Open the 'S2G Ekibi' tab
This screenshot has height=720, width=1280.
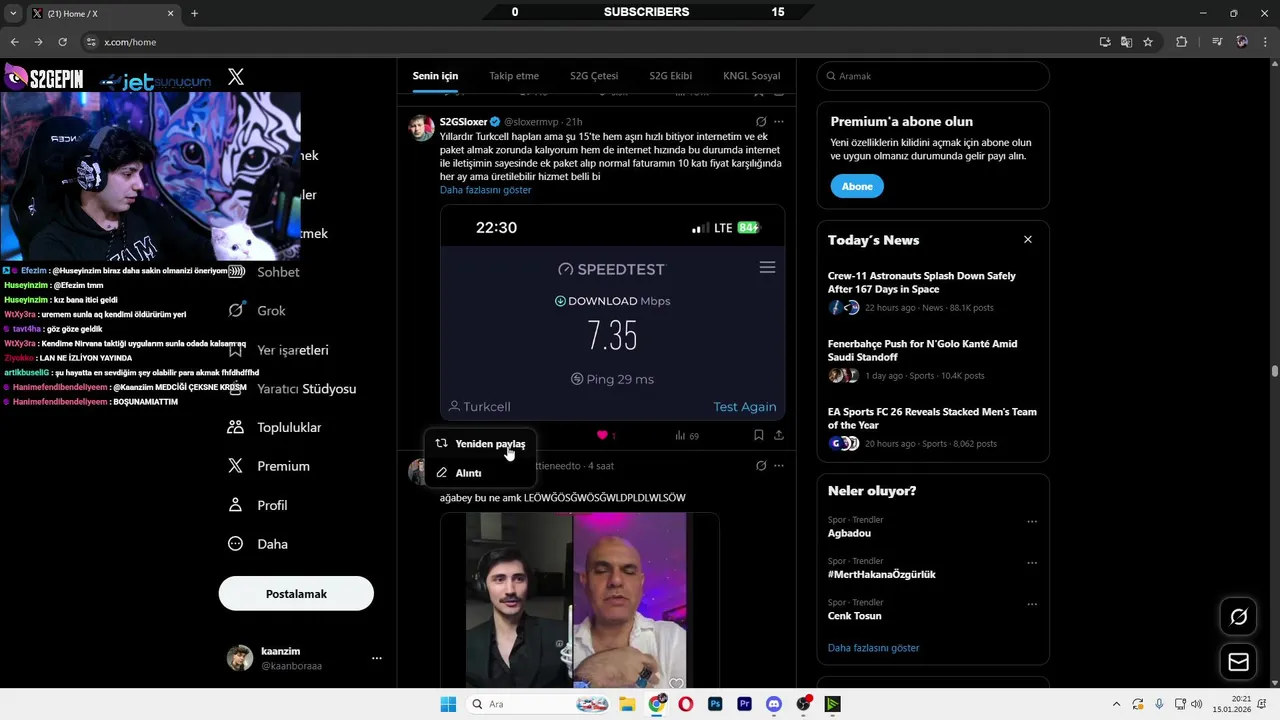pyautogui.click(x=670, y=76)
